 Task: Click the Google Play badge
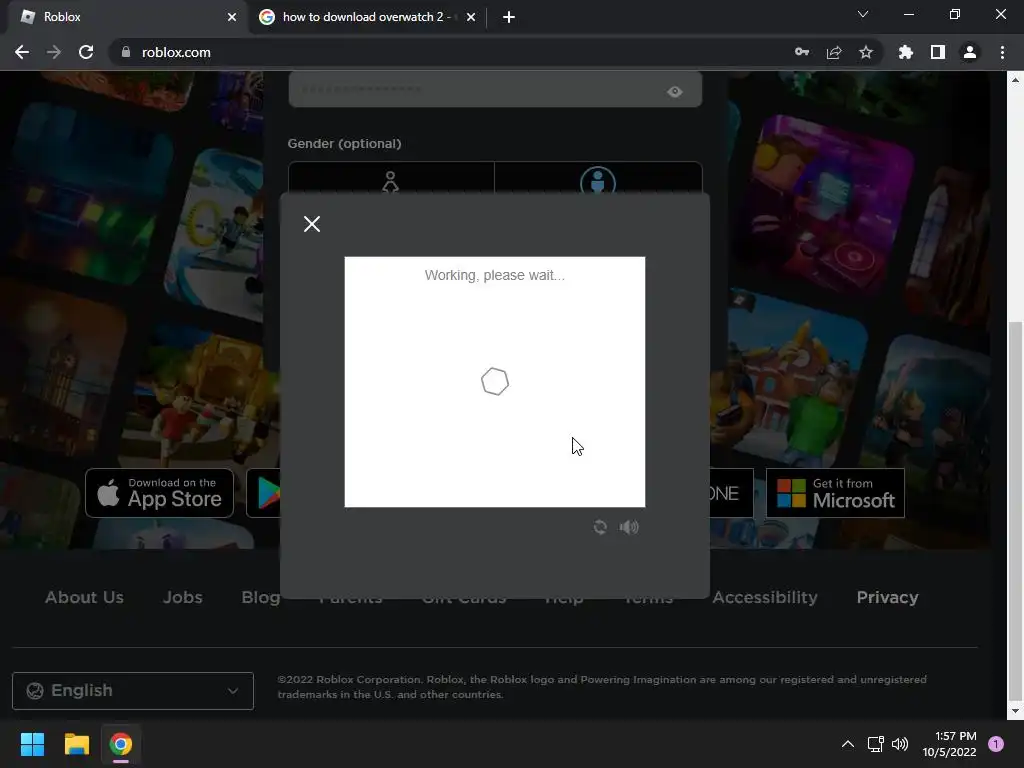pyautogui.click(x=263, y=493)
